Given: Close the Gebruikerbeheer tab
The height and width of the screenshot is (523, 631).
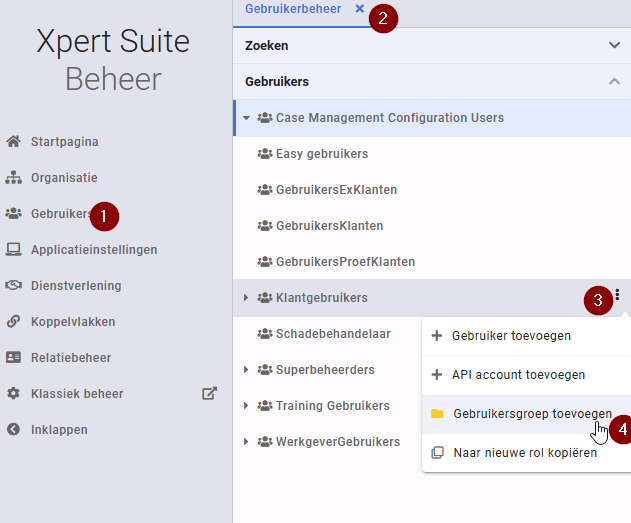Looking at the screenshot, I should 360,8.
